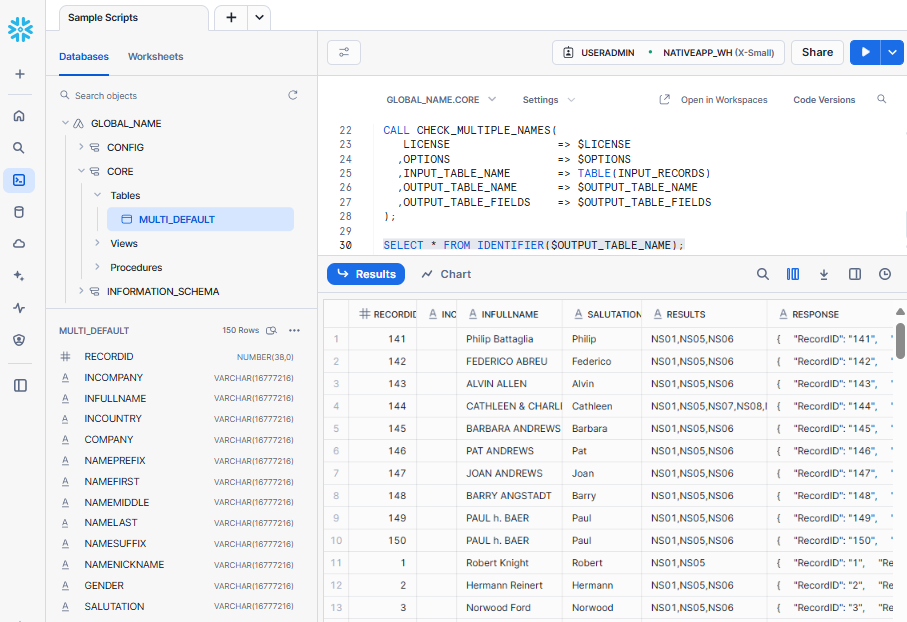Click line 30 SELECT statement in editor
The height and width of the screenshot is (622, 907).
click(533, 245)
